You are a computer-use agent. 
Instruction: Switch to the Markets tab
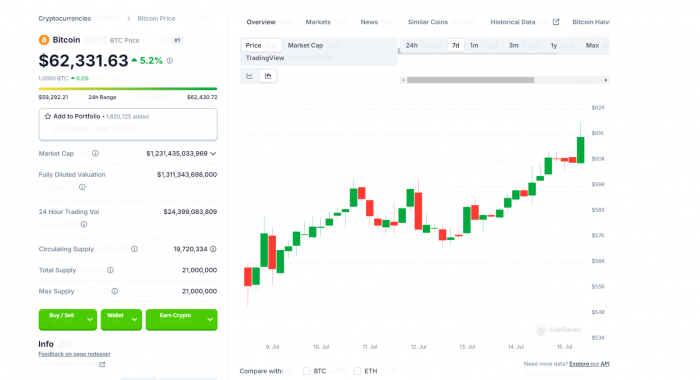tap(318, 22)
